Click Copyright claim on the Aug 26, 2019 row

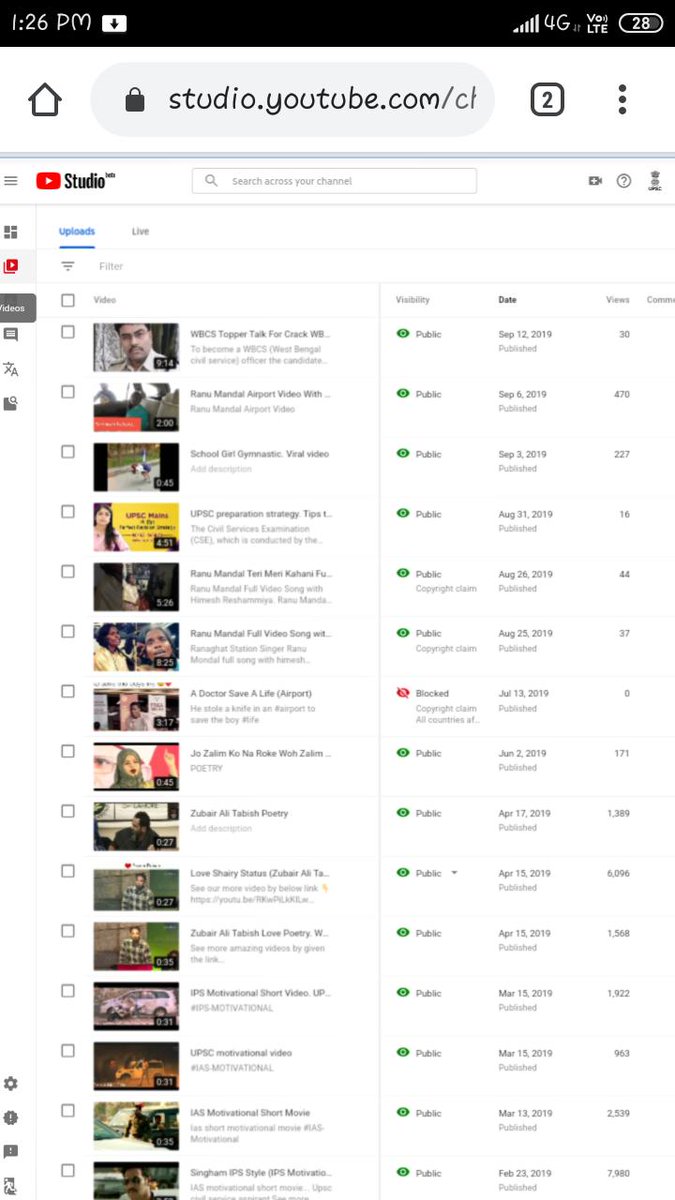[446, 589]
